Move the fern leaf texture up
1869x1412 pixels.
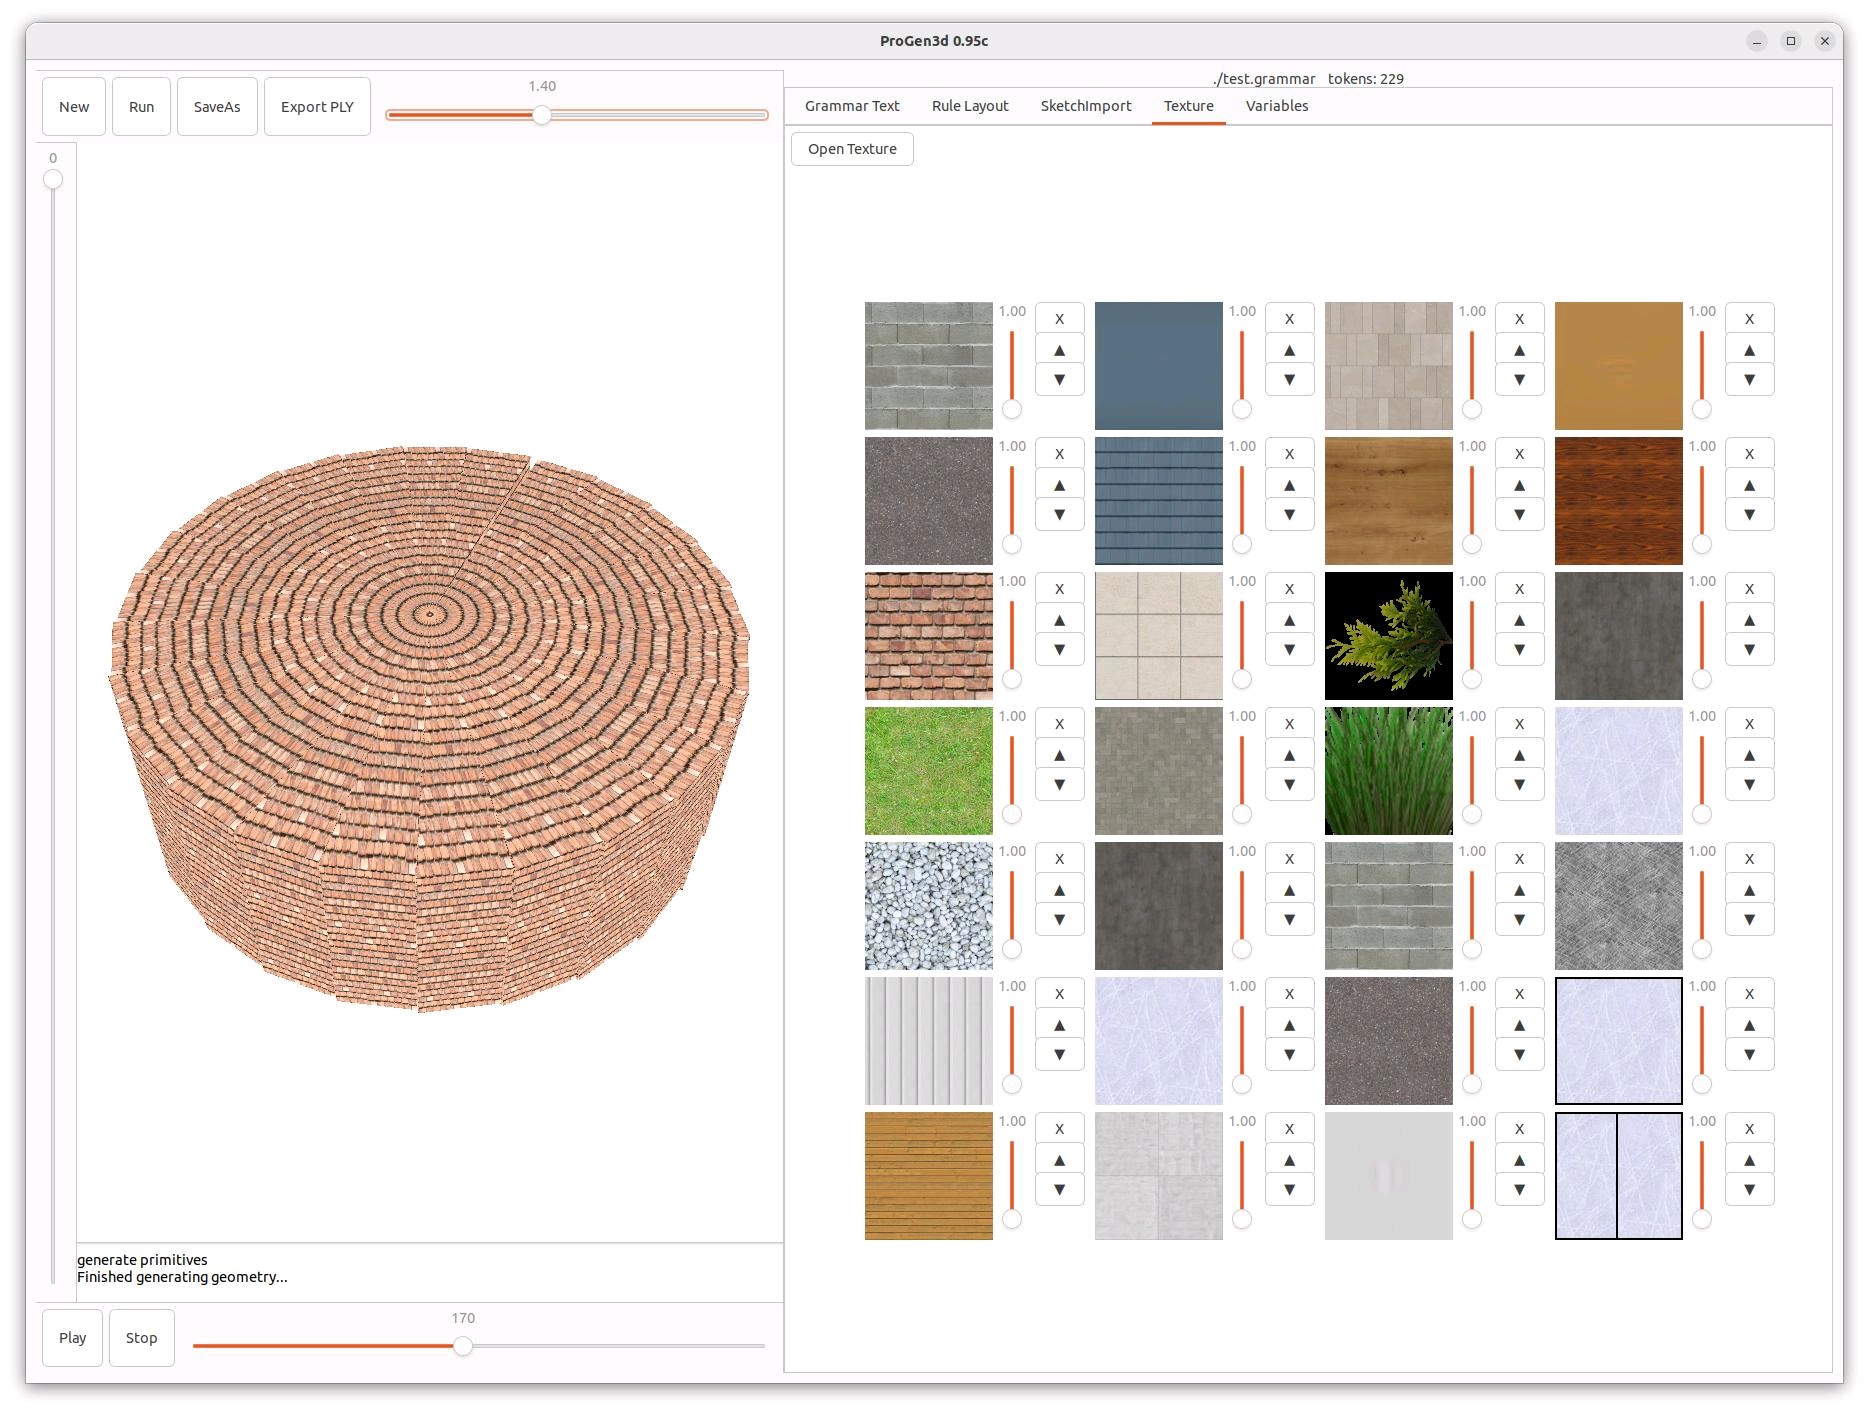tap(1519, 620)
